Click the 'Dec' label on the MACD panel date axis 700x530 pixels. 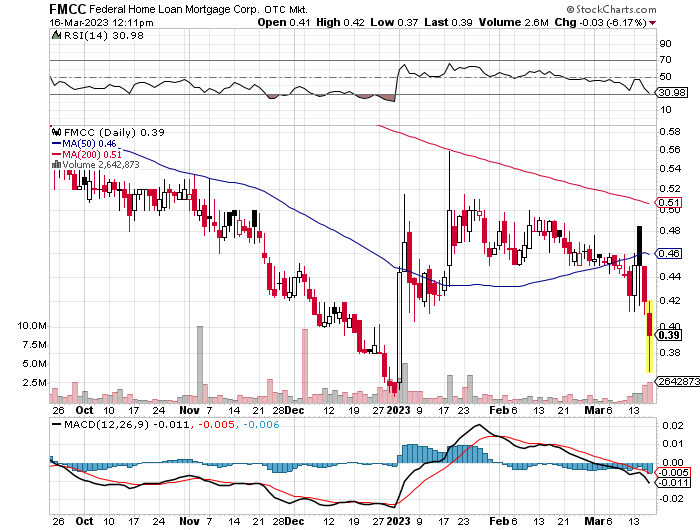[x=295, y=521]
